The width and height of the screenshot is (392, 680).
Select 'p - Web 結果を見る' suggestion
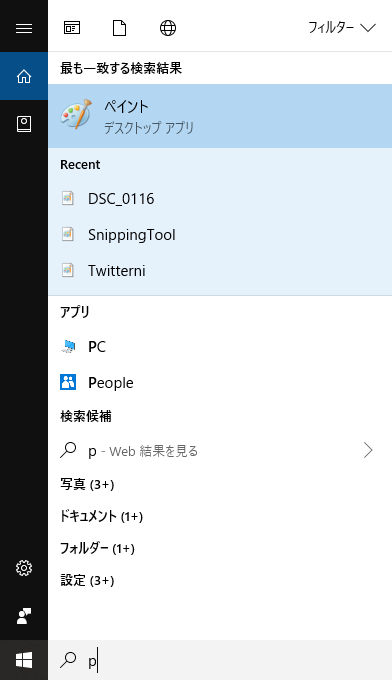[x=220, y=451]
